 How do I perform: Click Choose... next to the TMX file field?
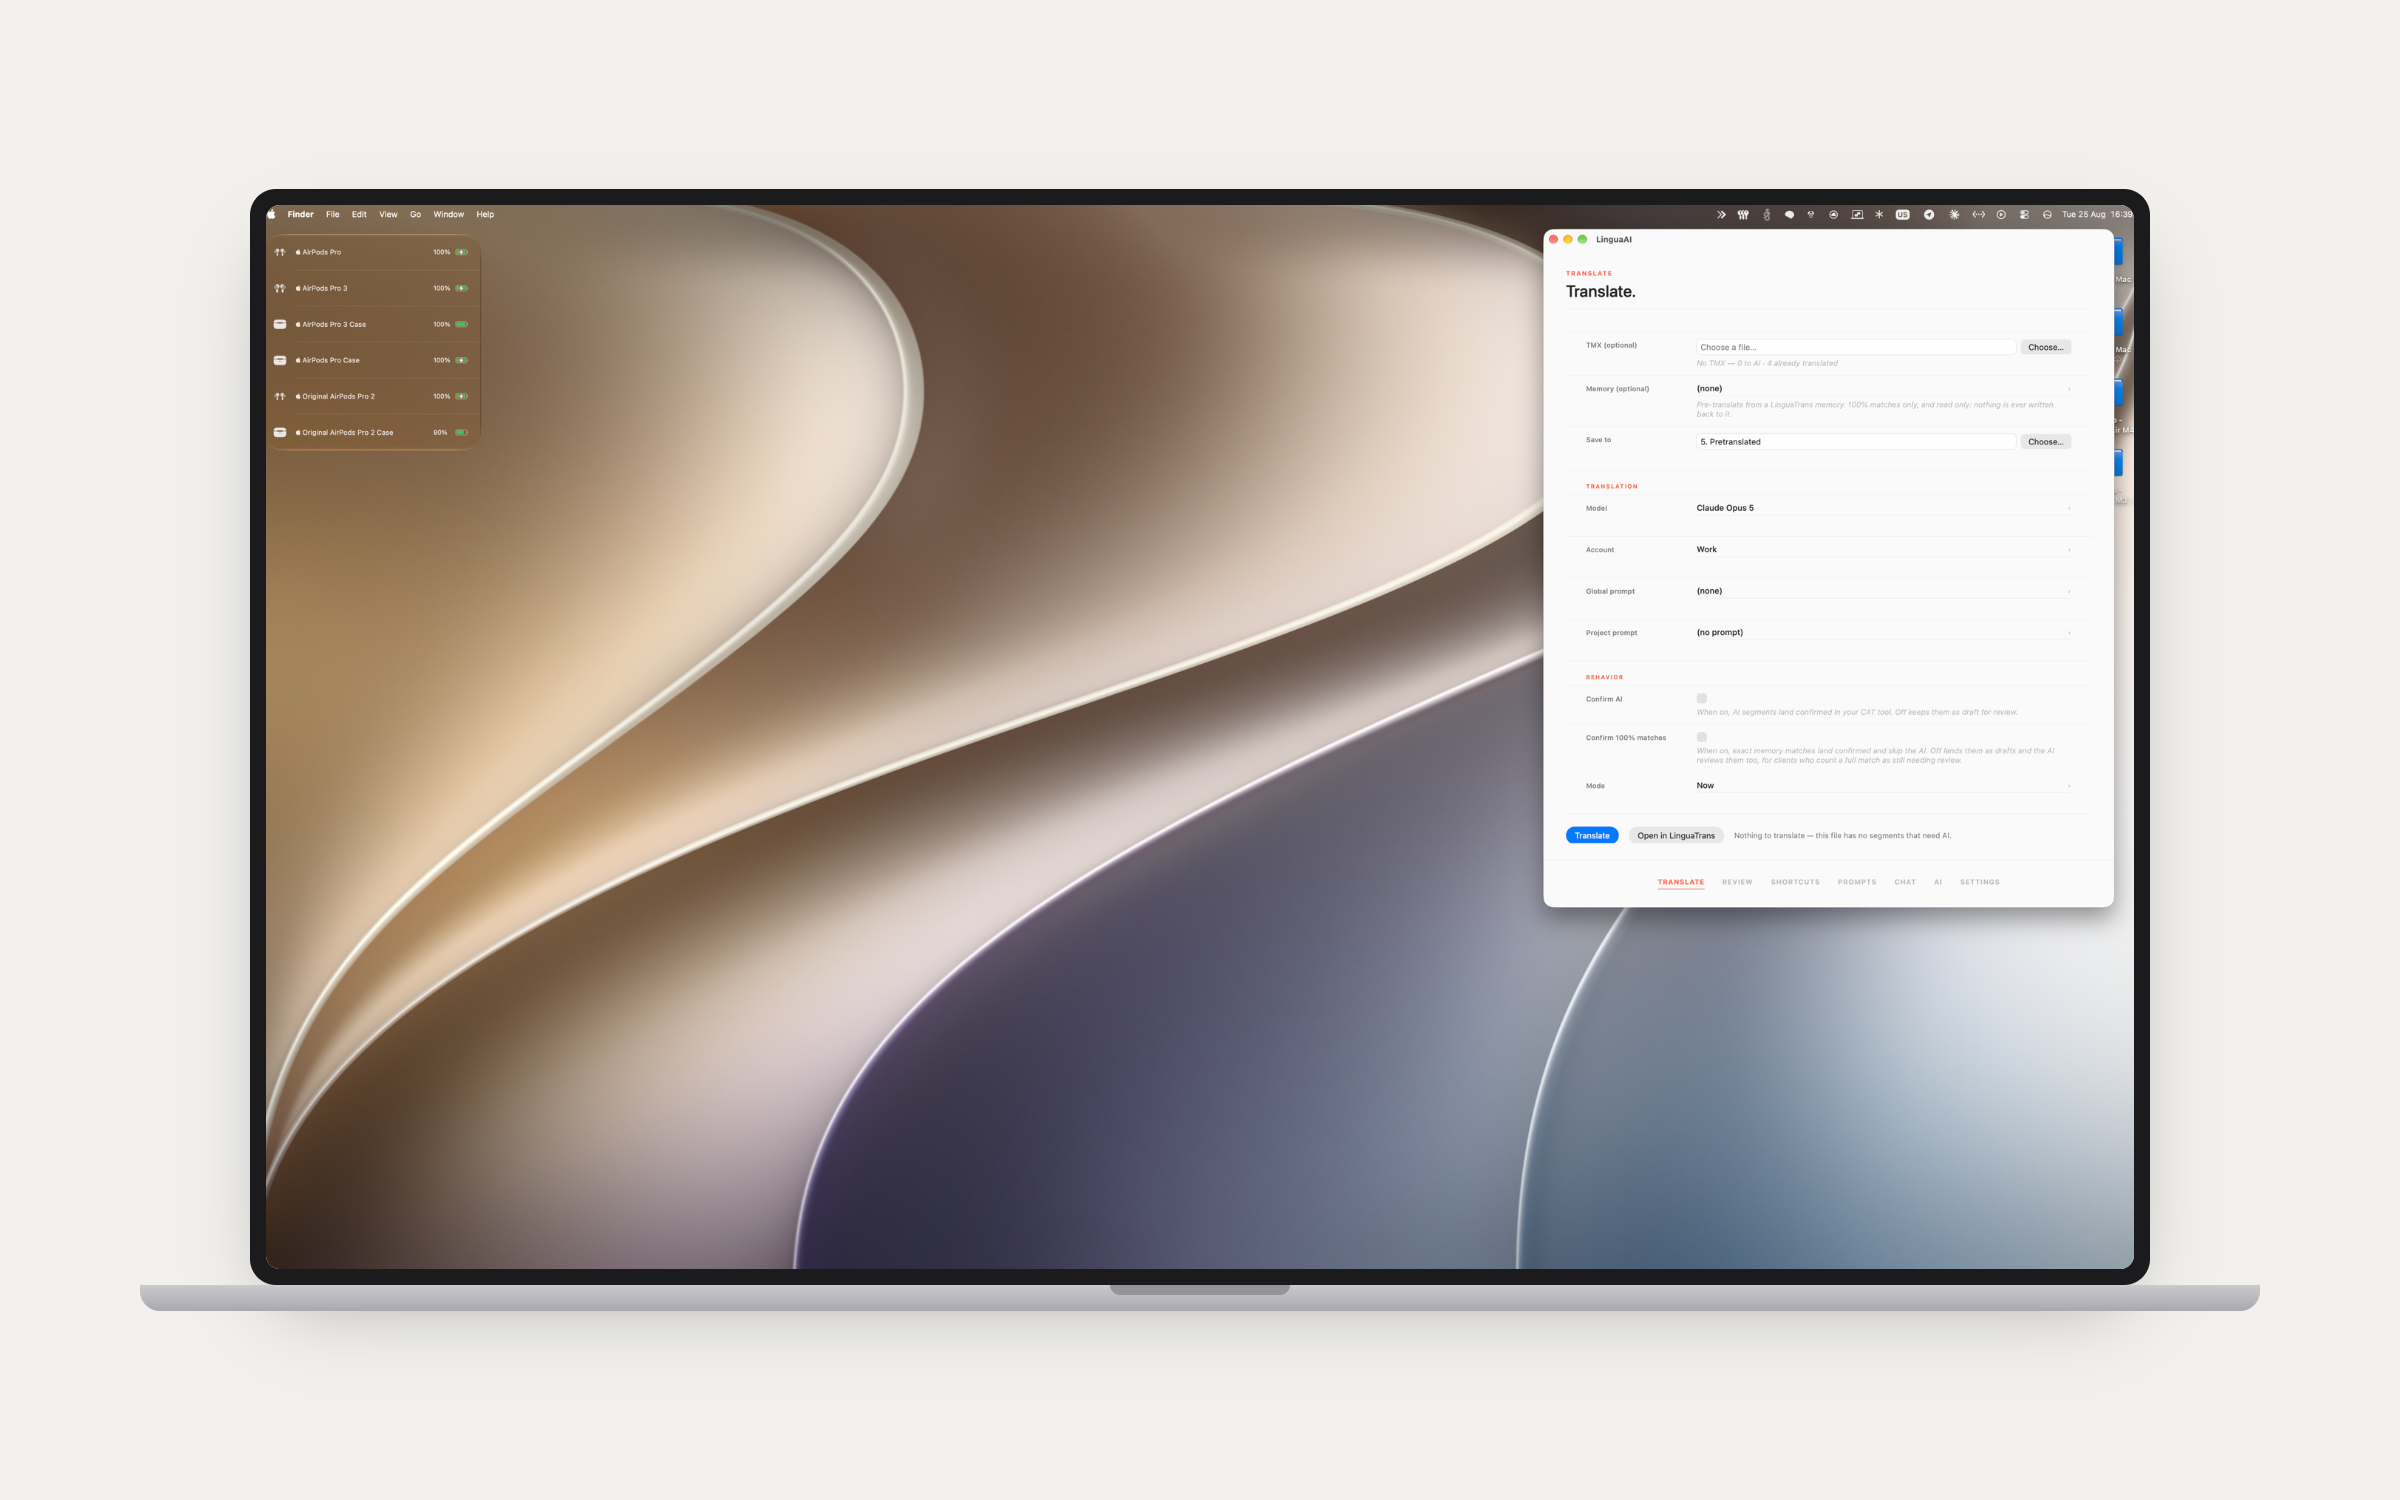click(2046, 347)
